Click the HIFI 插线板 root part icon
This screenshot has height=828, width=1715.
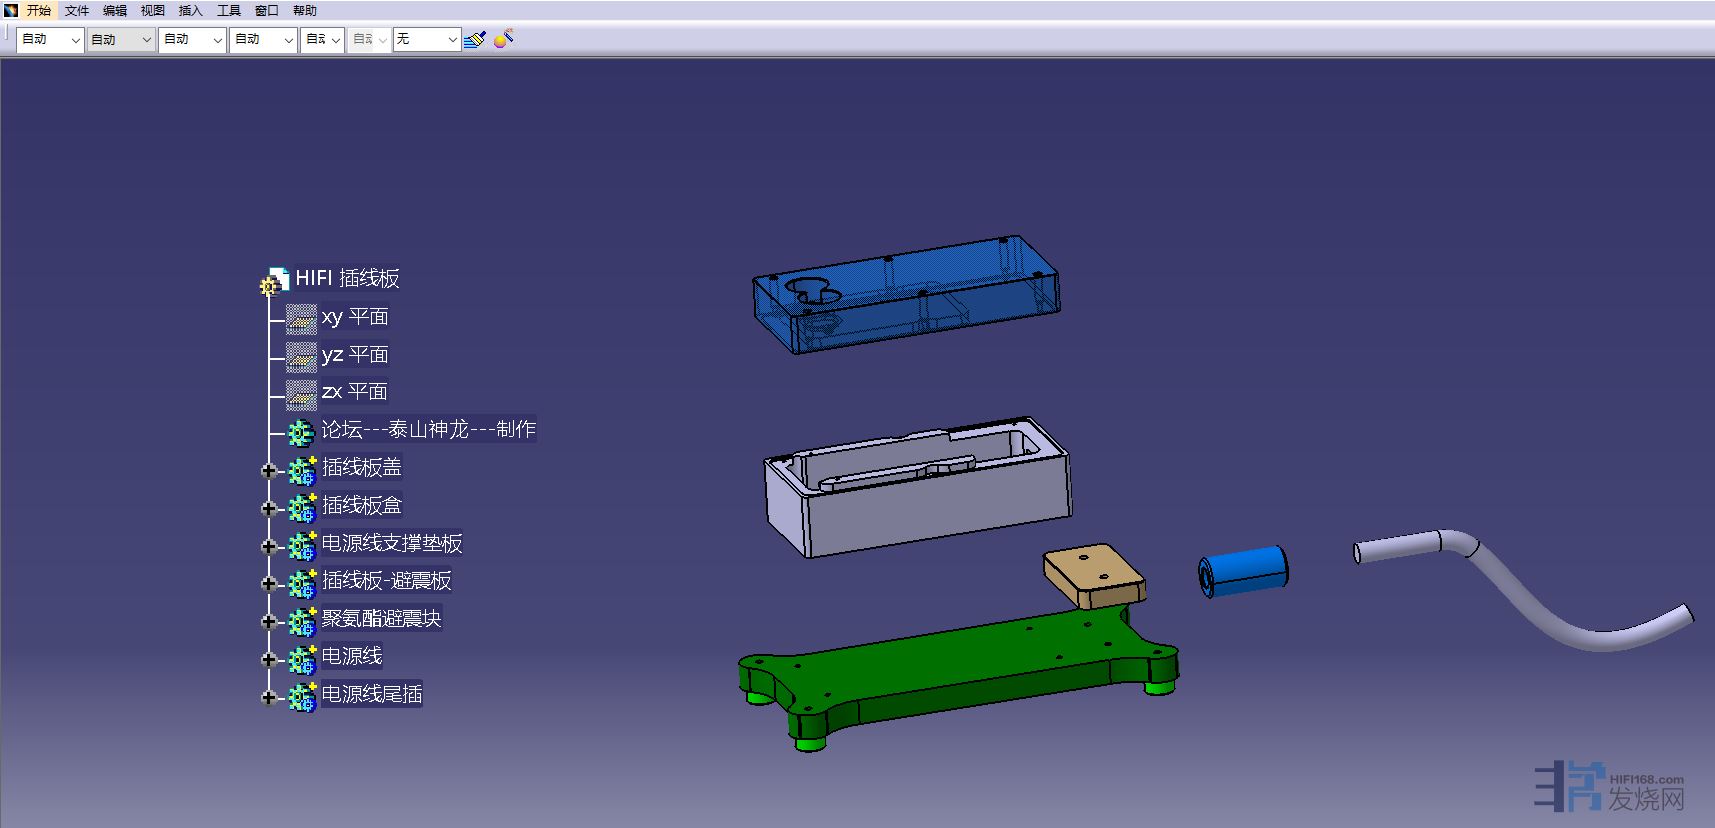point(274,281)
